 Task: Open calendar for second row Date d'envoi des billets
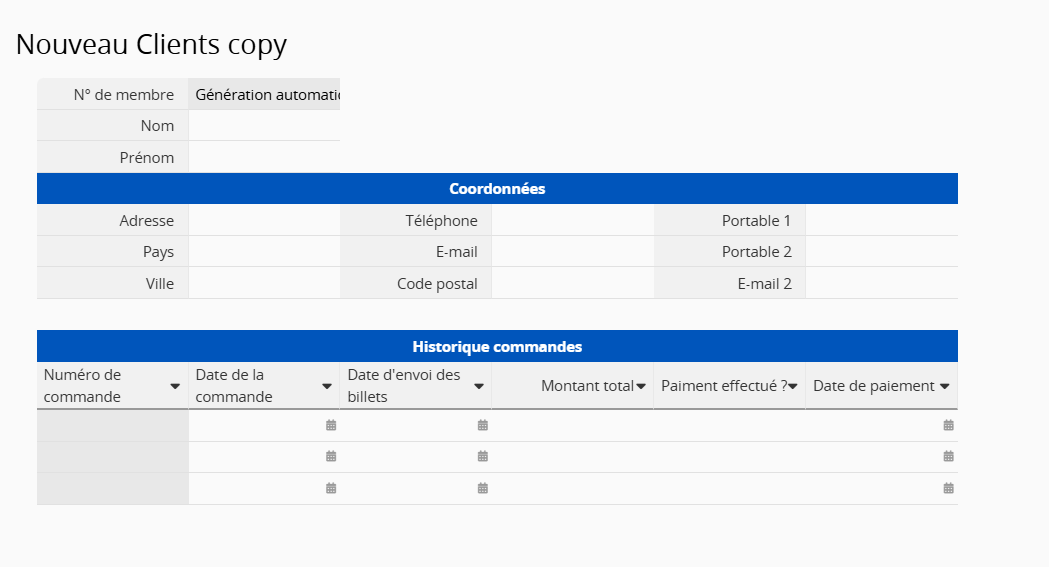[483, 457]
